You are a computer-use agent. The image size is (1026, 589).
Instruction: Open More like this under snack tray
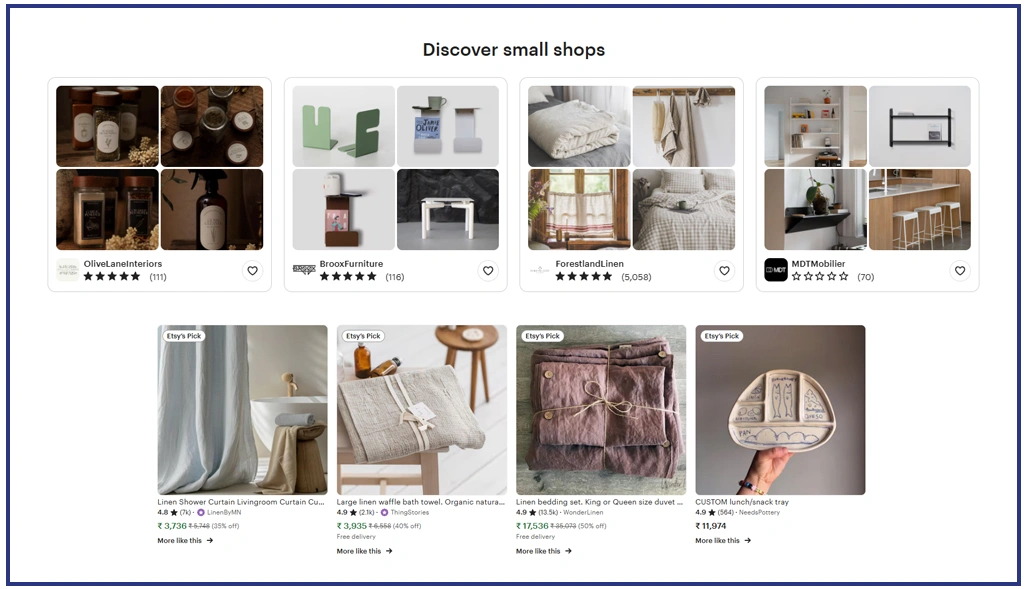[x=723, y=541]
